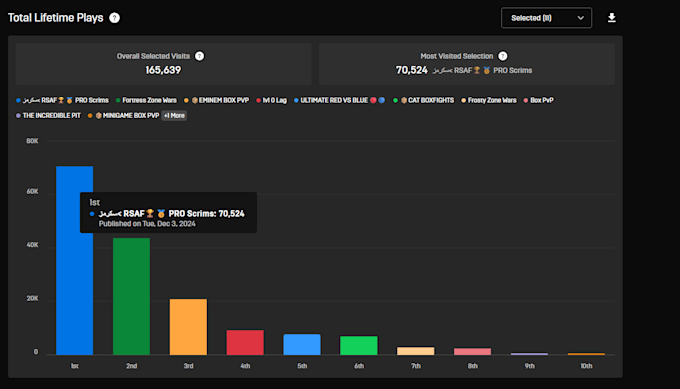Expand the +1 More legend button
680x389 pixels.
tap(174, 115)
